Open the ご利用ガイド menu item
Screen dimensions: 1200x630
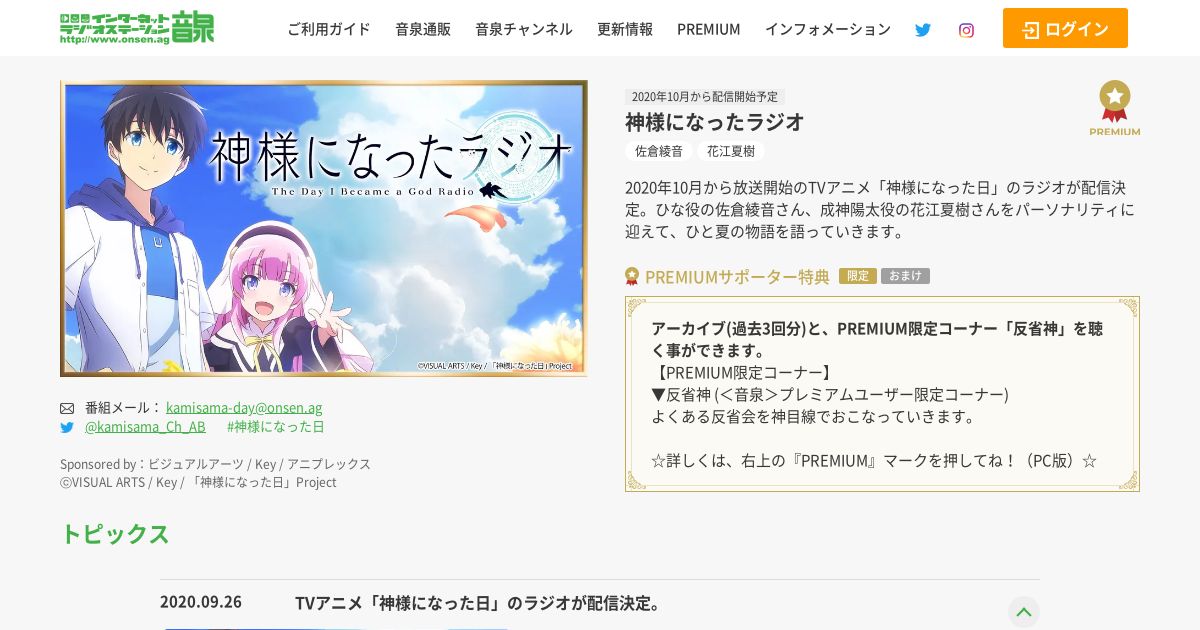(329, 29)
